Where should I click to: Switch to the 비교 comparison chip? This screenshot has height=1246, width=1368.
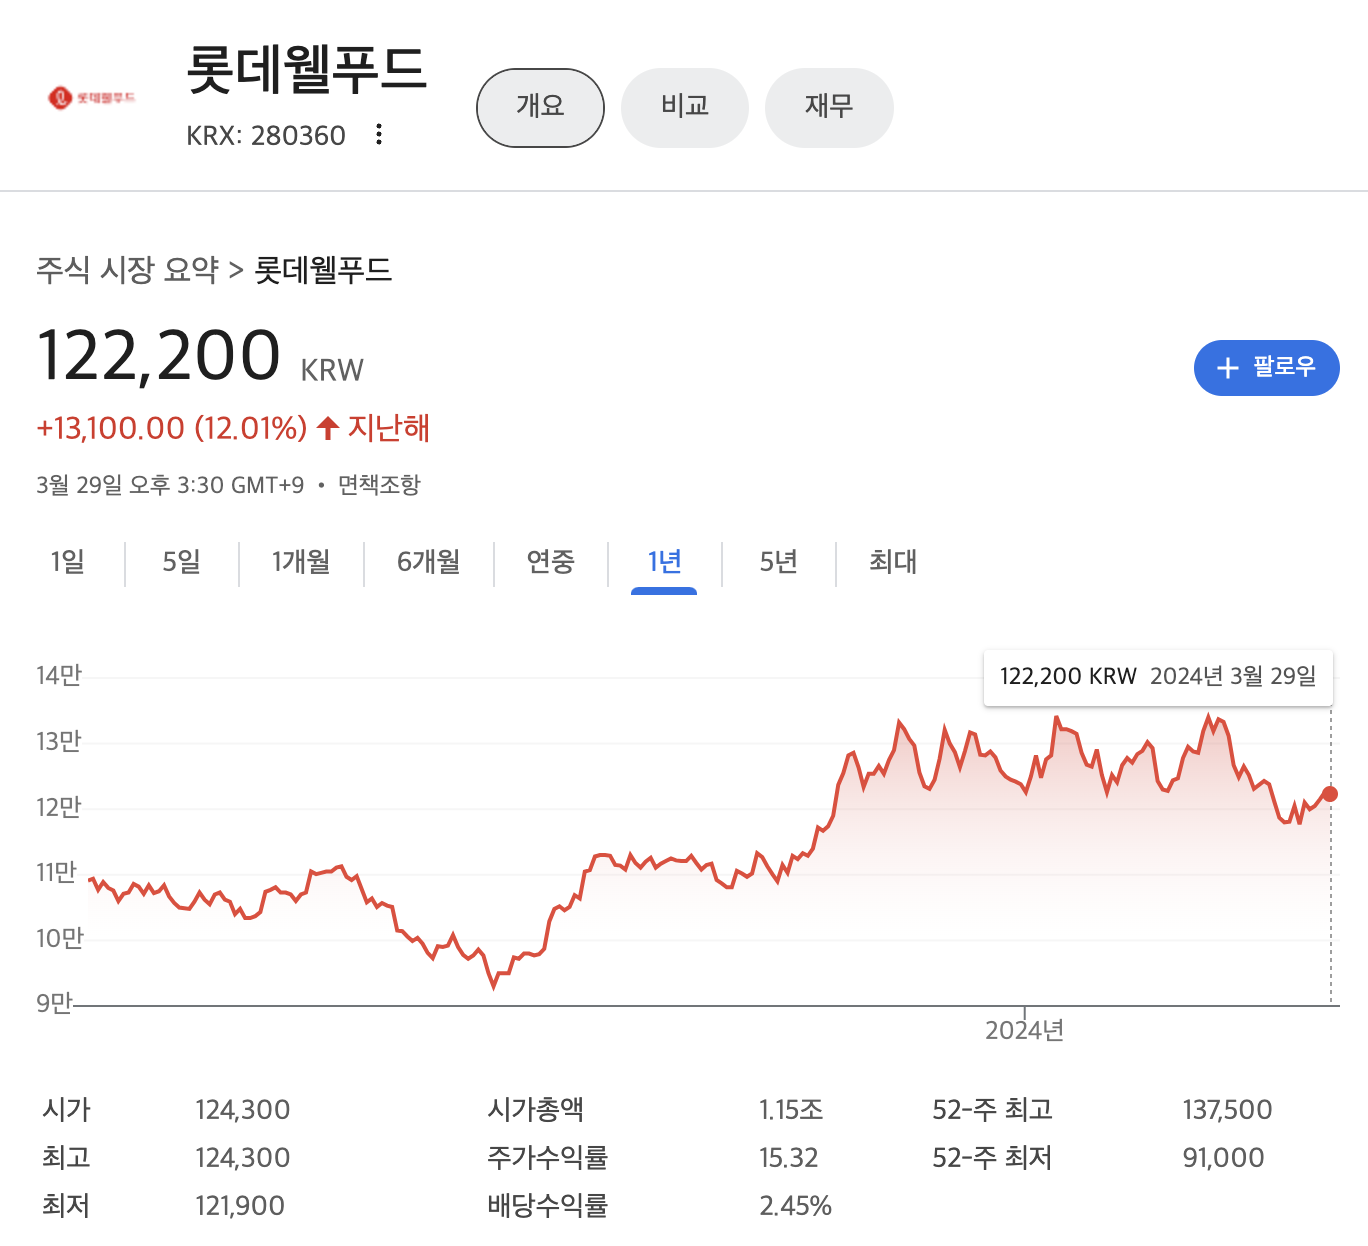point(685,107)
